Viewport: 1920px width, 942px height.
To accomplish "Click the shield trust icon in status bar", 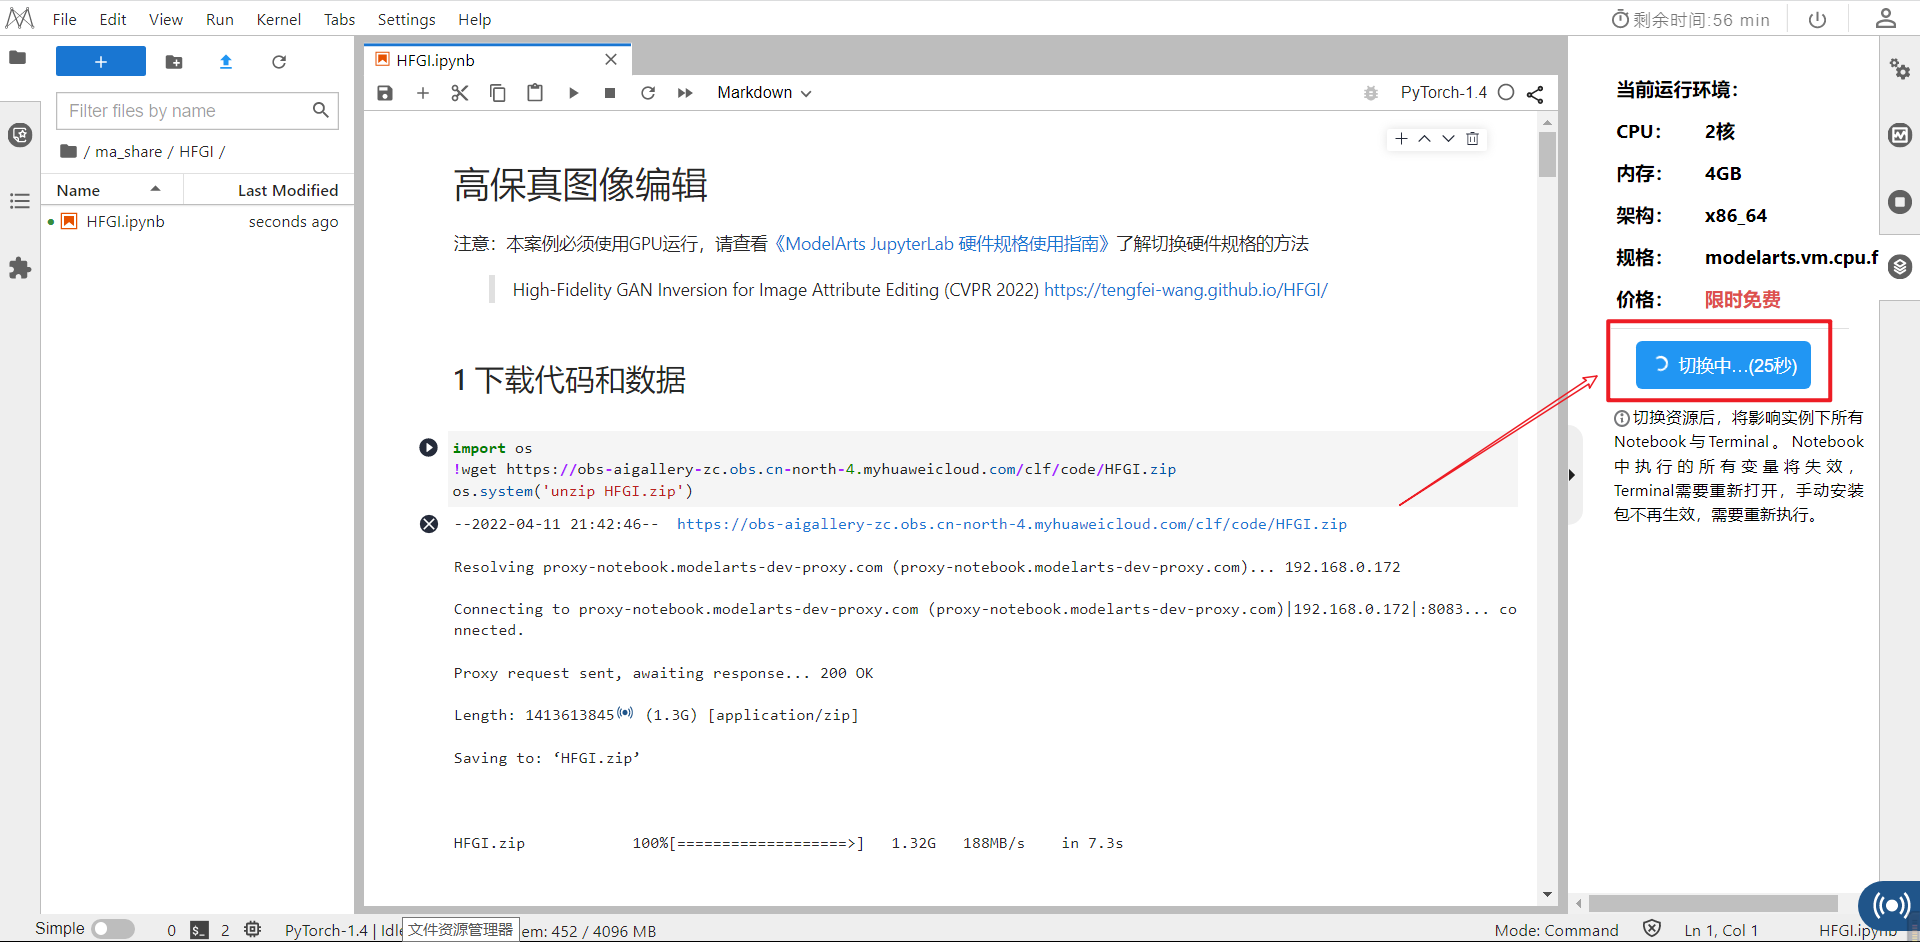I will 1652,929.
